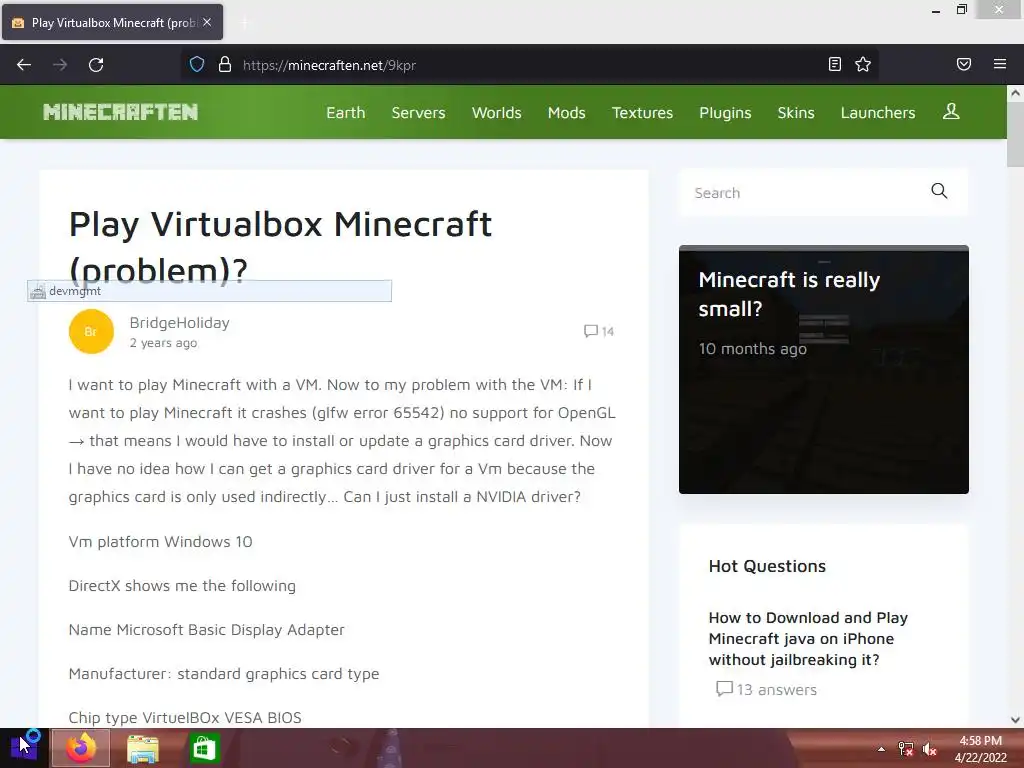Open the Worlds menu item
The width and height of the screenshot is (1024, 768).
(496, 112)
